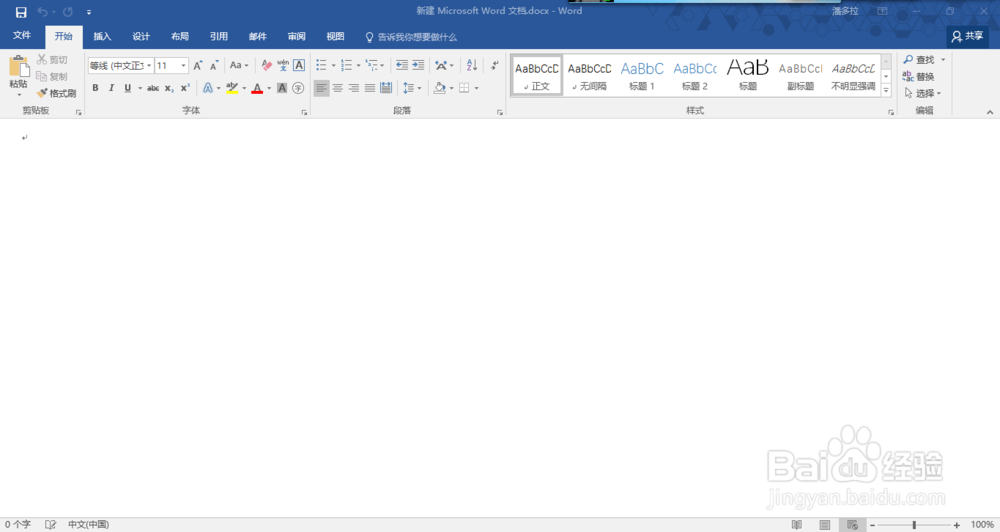Sort the text with the A-Z icon

(472, 65)
